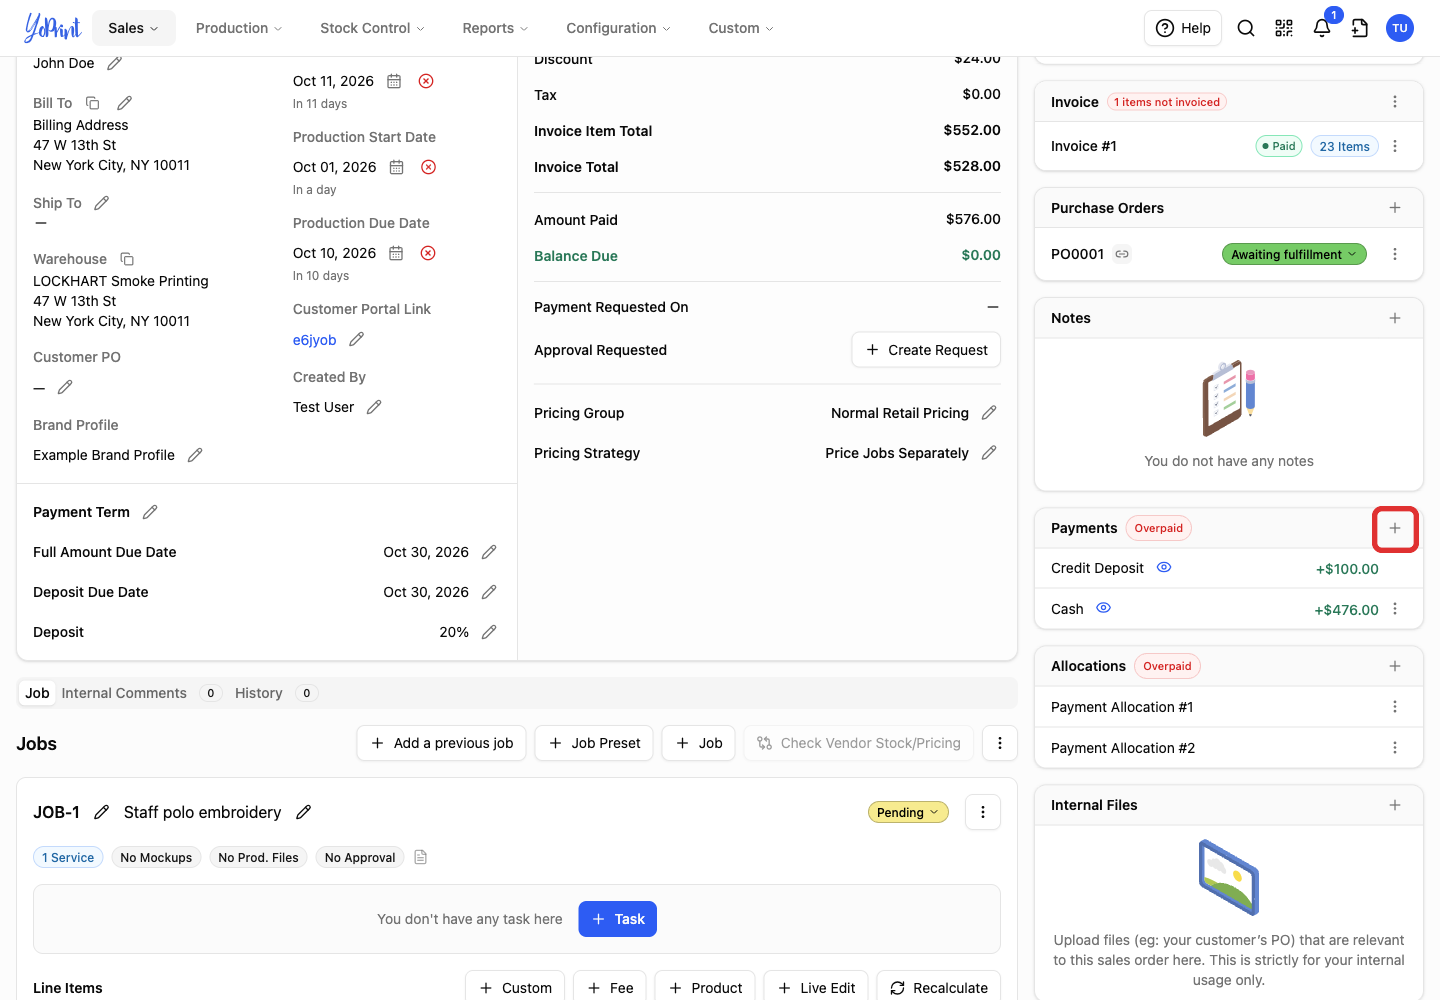Open Cash payment row options
The width and height of the screenshot is (1440, 1000).
(1395, 609)
